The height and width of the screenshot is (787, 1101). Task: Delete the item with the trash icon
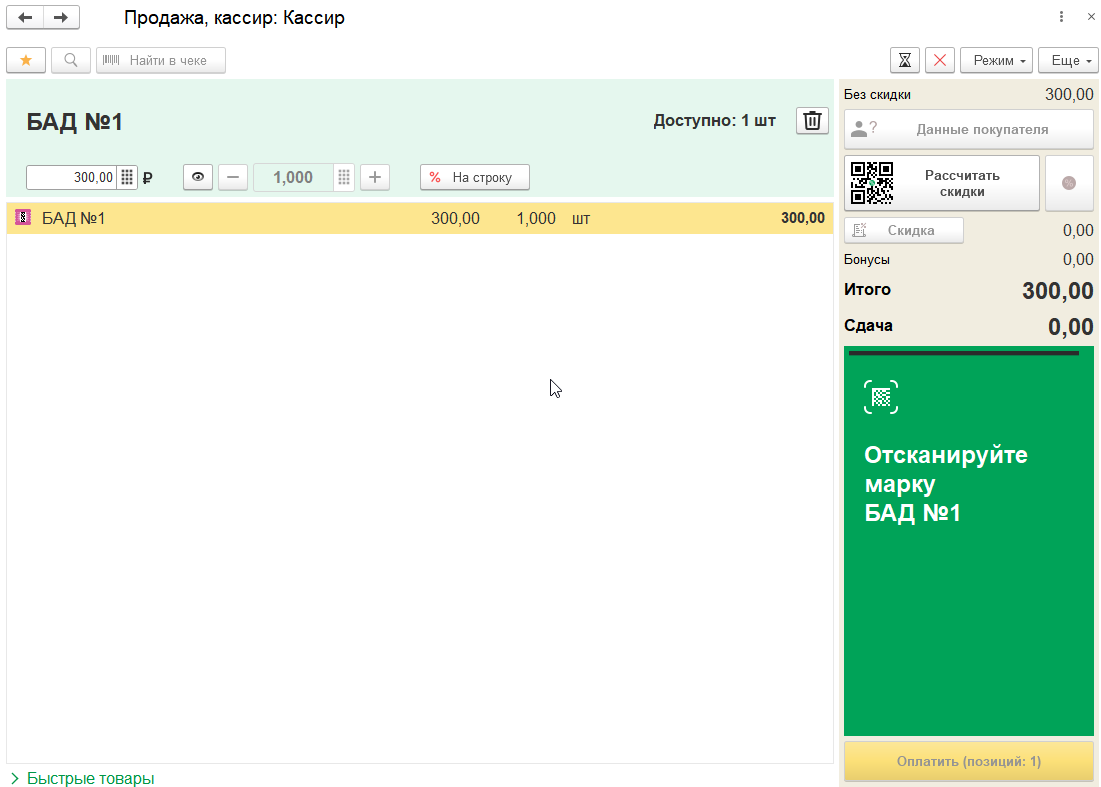pos(812,121)
